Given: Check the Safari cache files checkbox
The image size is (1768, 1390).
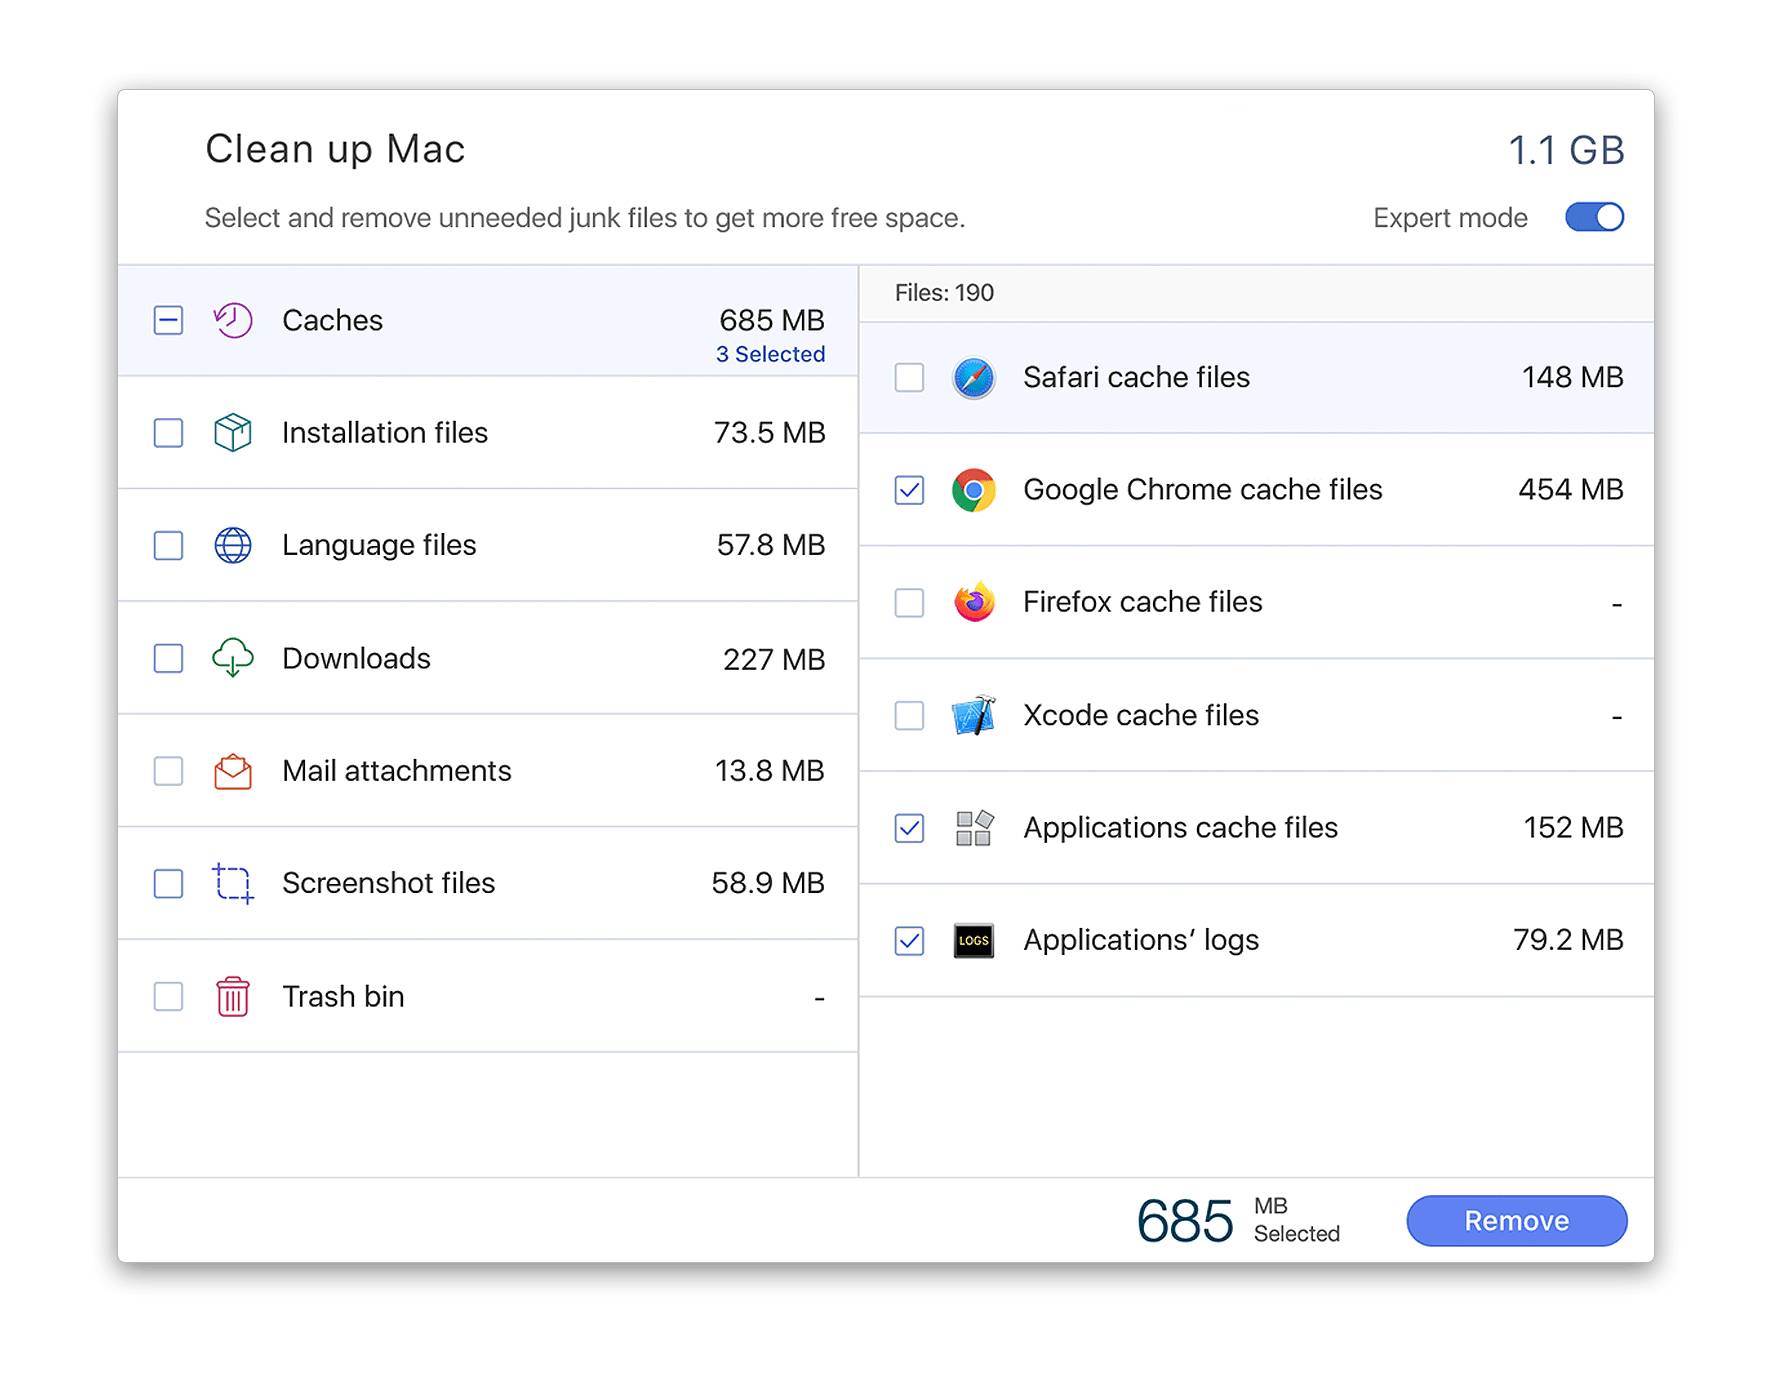Looking at the screenshot, I should click(x=909, y=378).
